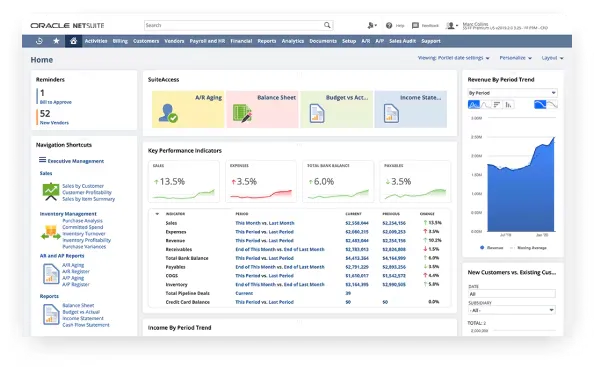Select the horizontal bar chart icon
594x367 pixels.
point(497,104)
